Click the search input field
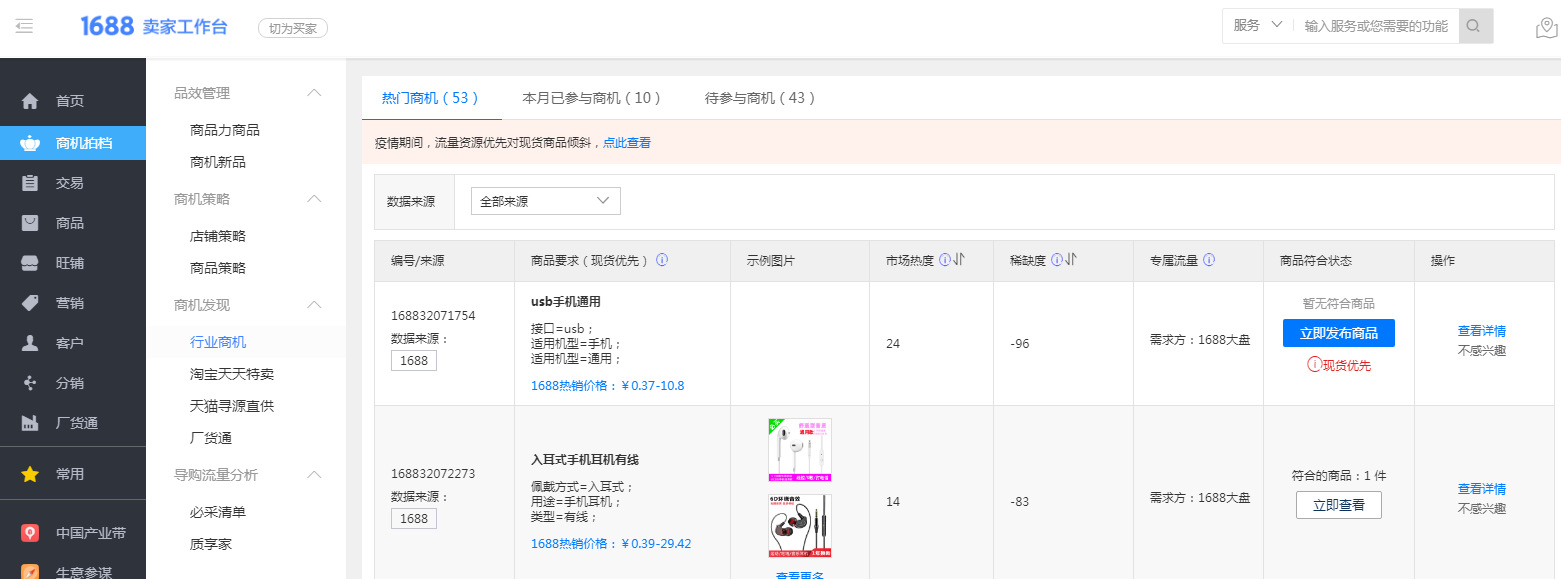 (1376, 26)
